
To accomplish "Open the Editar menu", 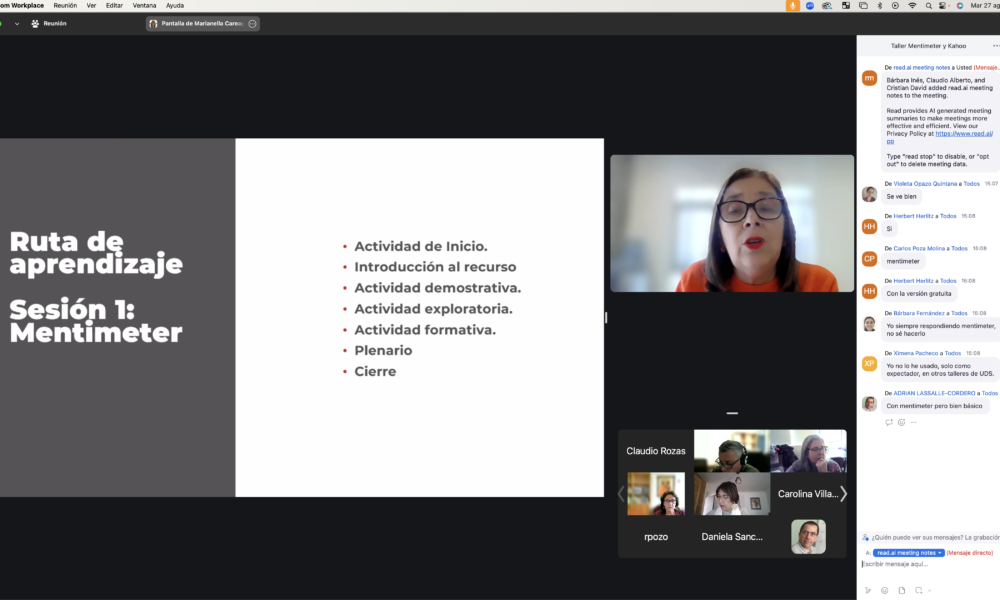I will (x=114, y=5).
